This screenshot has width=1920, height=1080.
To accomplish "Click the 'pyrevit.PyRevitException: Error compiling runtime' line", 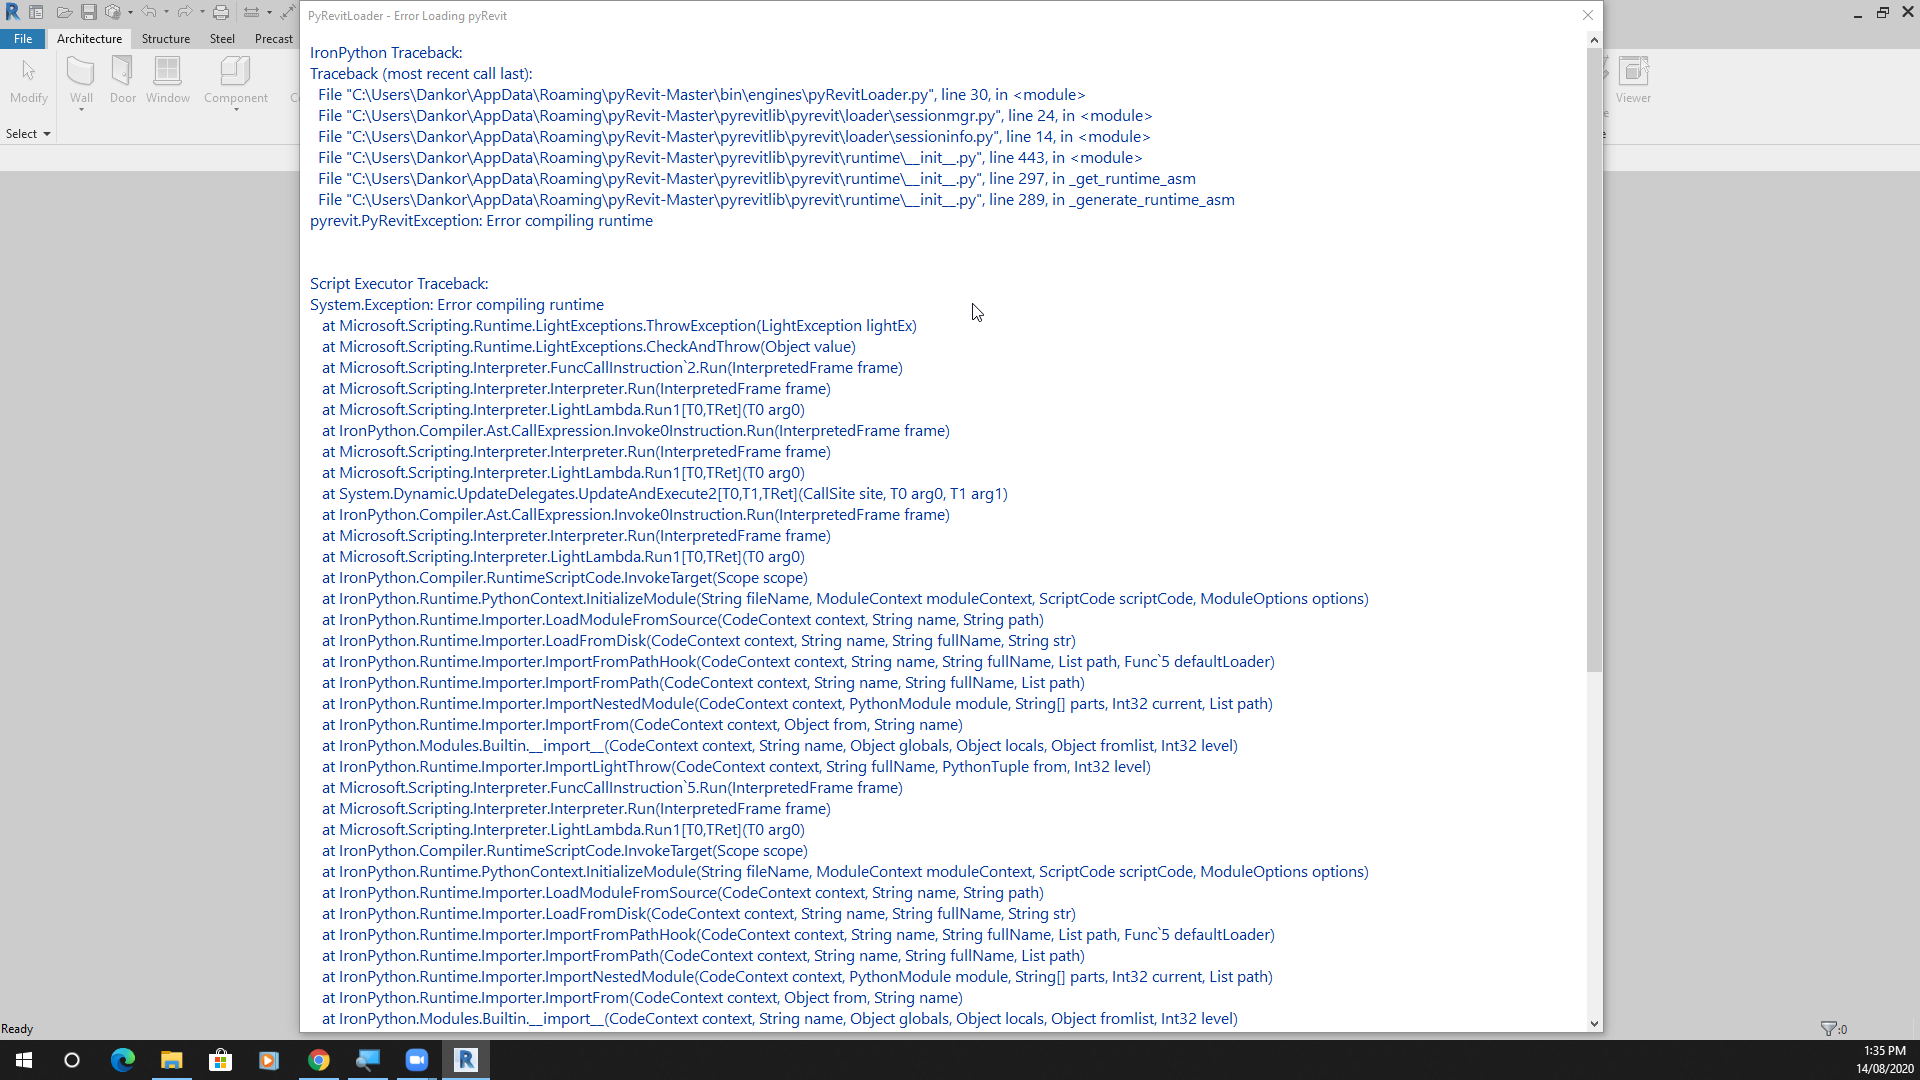I will click(481, 221).
